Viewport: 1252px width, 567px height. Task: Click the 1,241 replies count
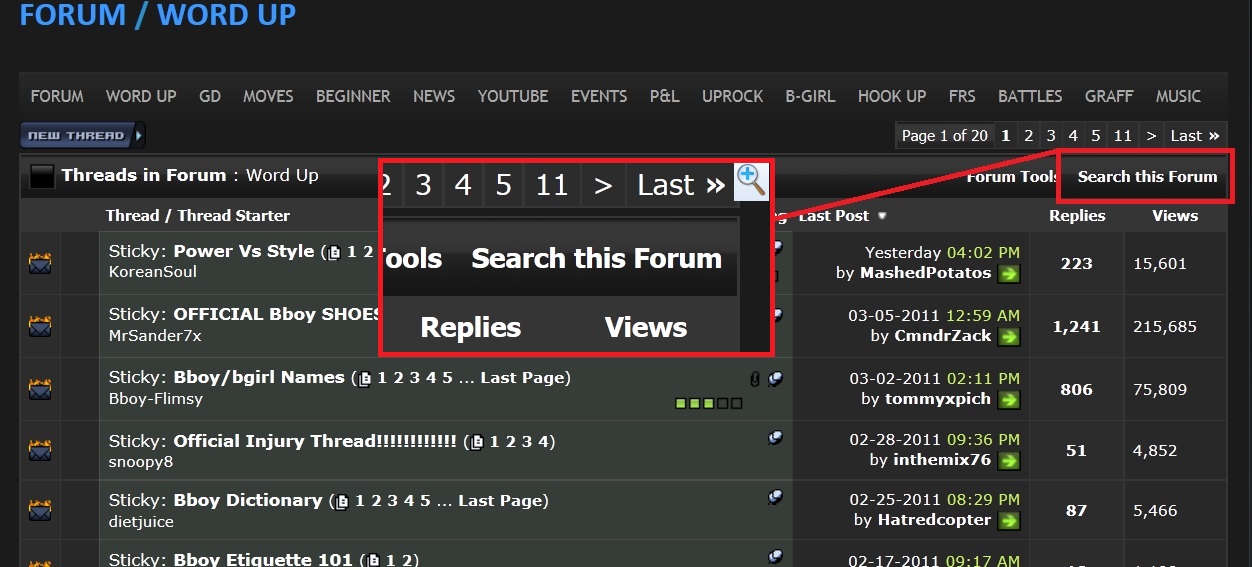point(1076,327)
